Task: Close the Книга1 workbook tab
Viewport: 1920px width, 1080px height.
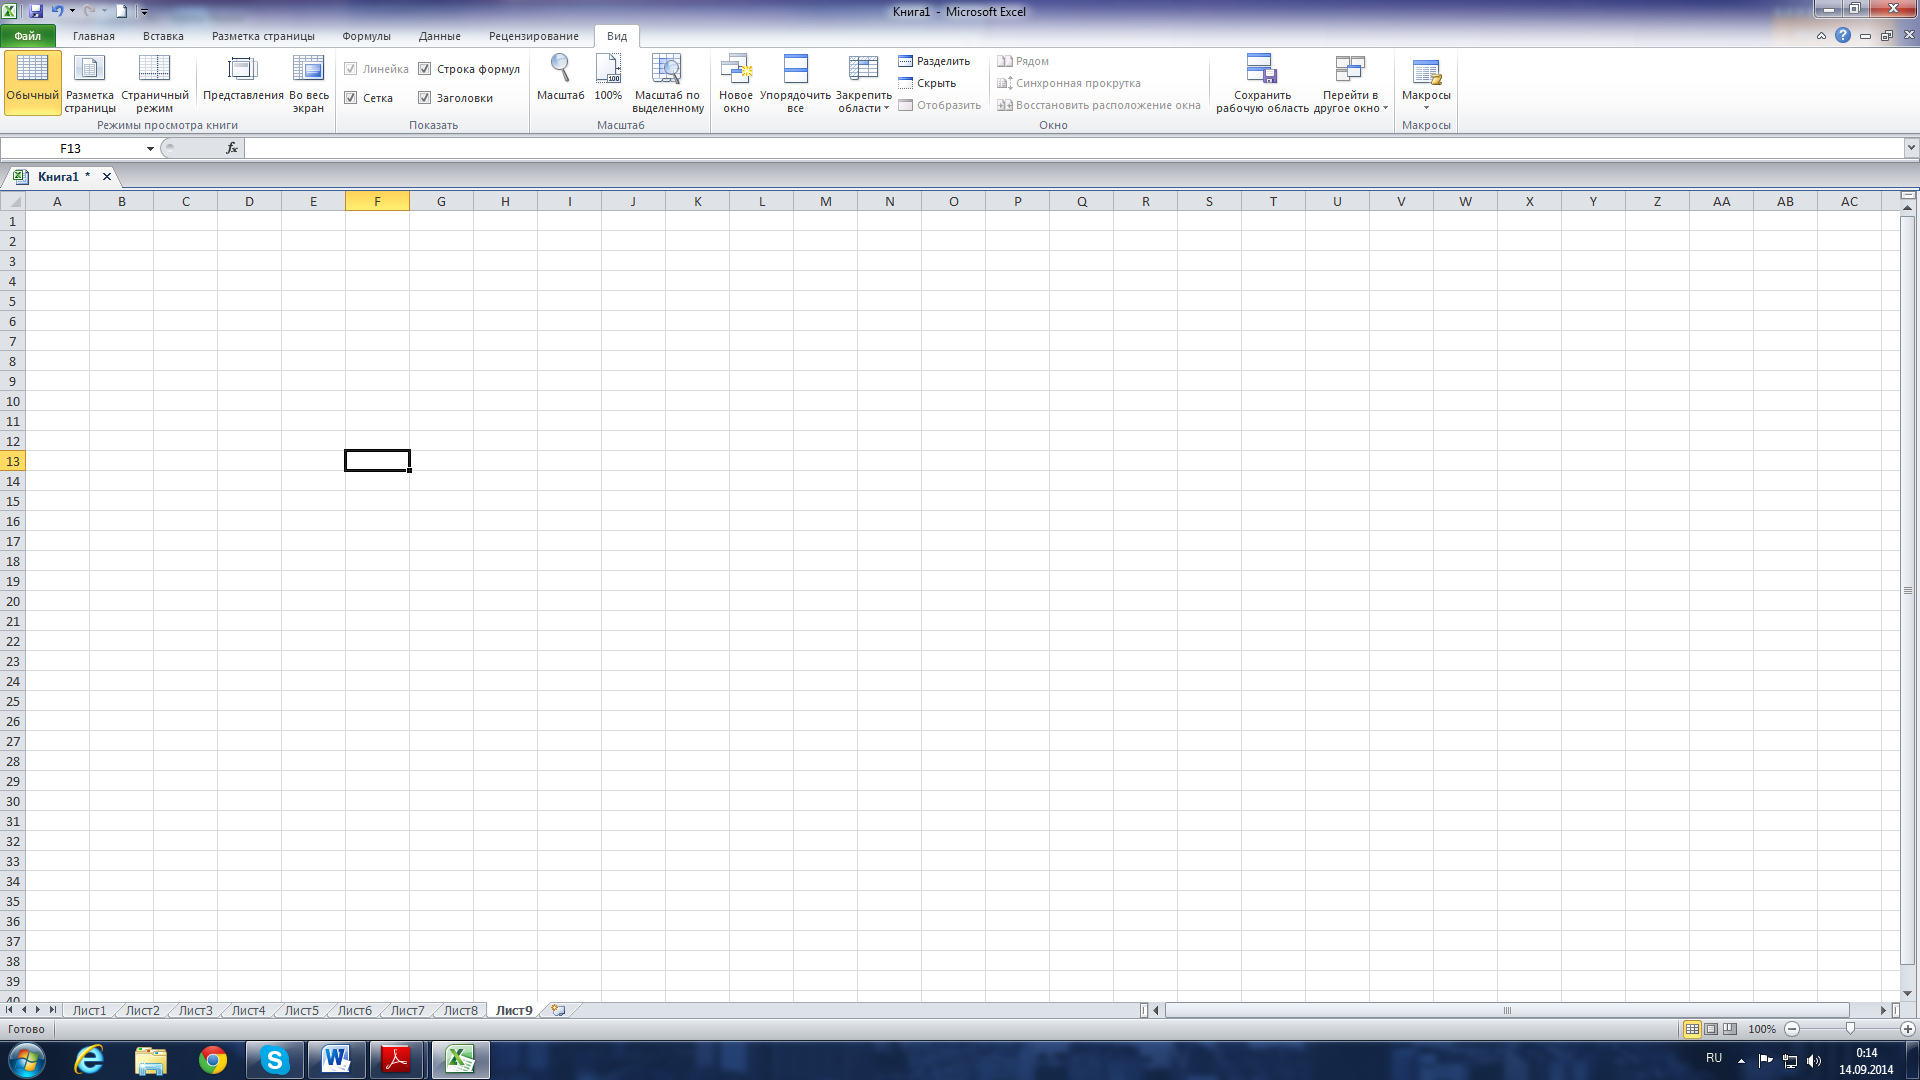Action: point(107,177)
